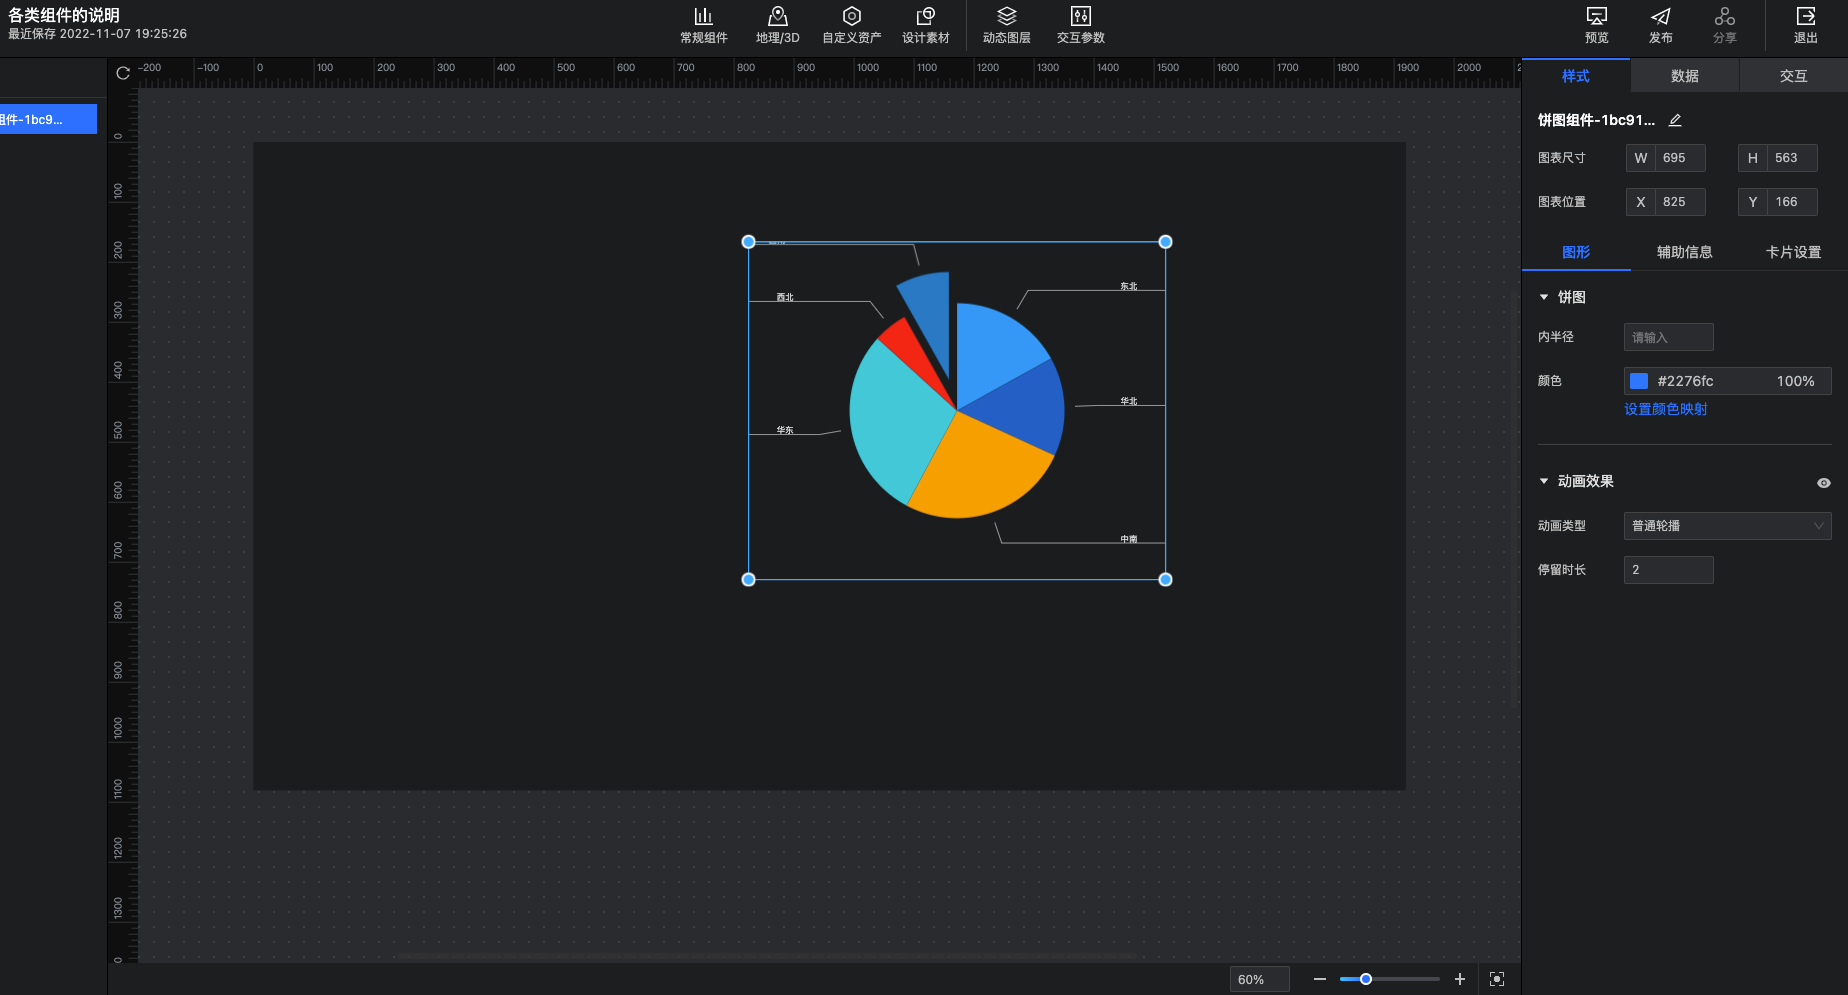
Task: Click the 停留时长 input field
Action: point(1668,570)
